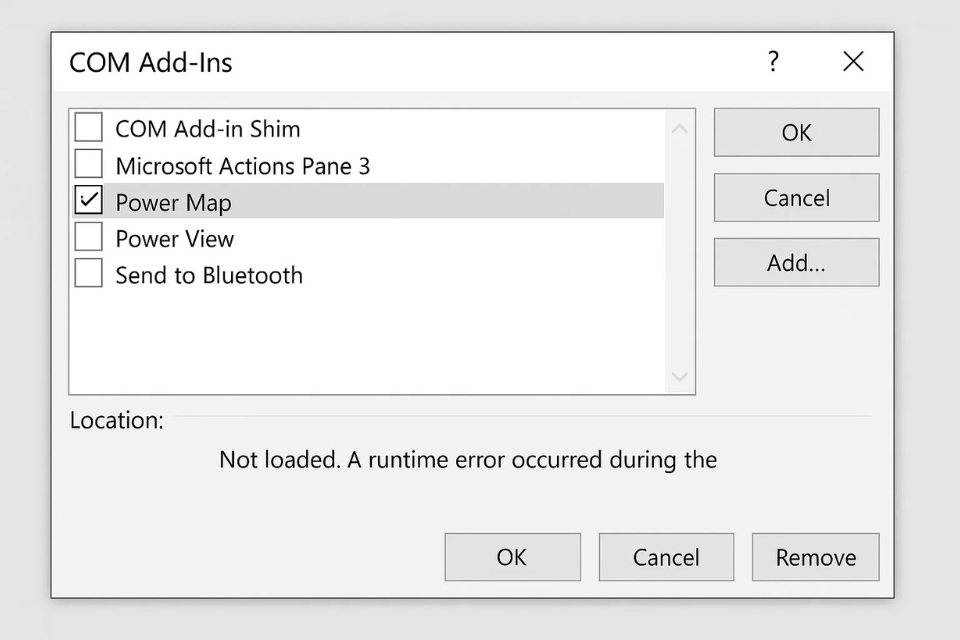Select the Send to Bluetooth entry
Screen dimensions: 960x640
click(209, 276)
